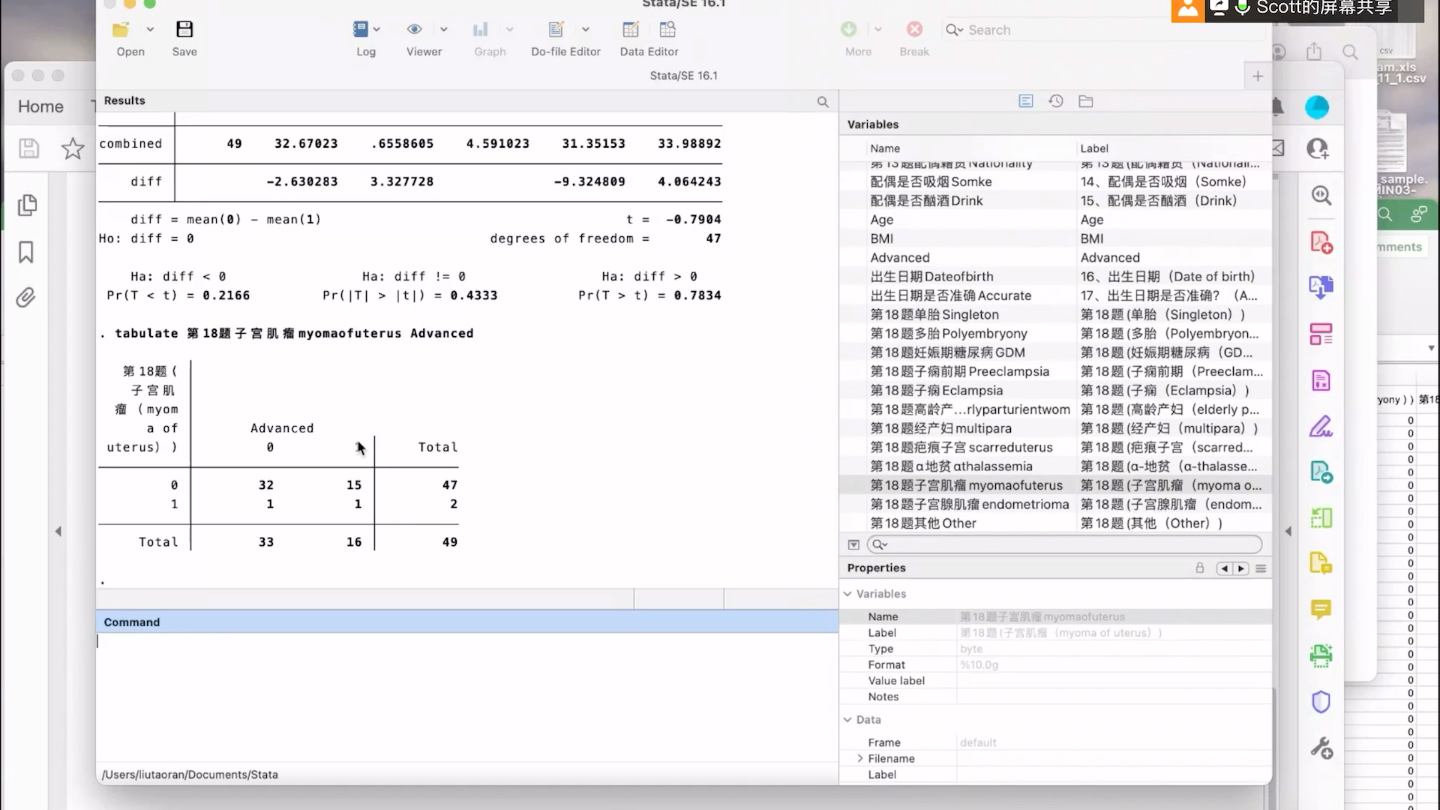Toggle the Properties lock icon

click(1200, 568)
